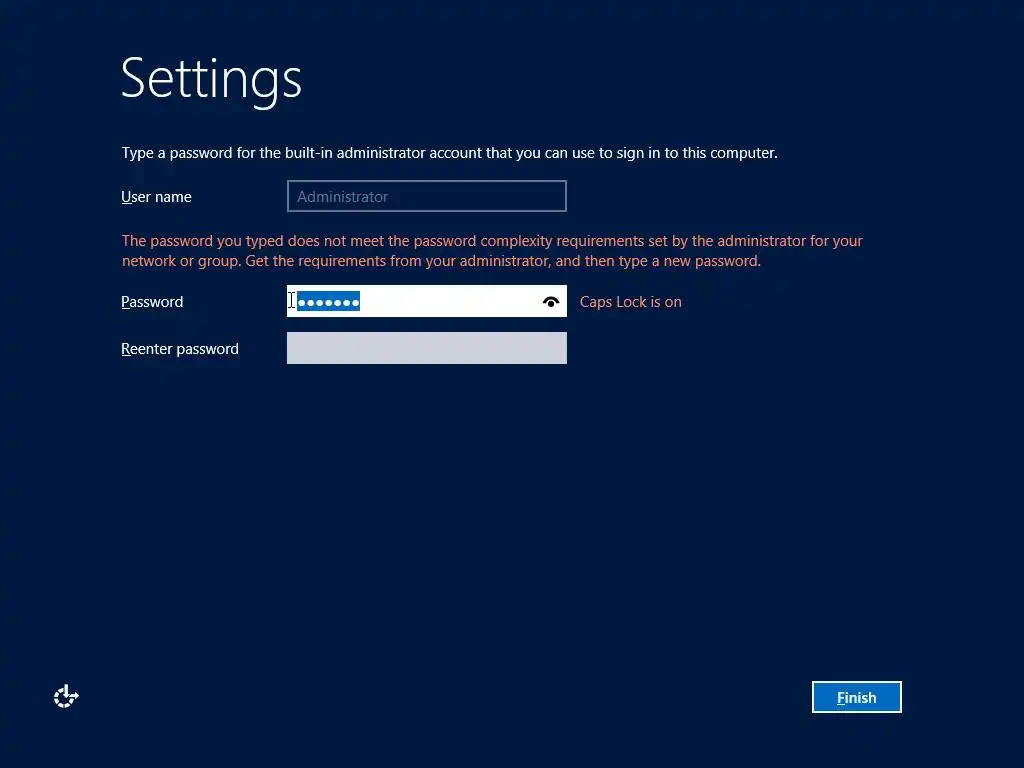Click the 'Password' label beside the field
The height and width of the screenshot is (768, 1024).
(152, 302)
